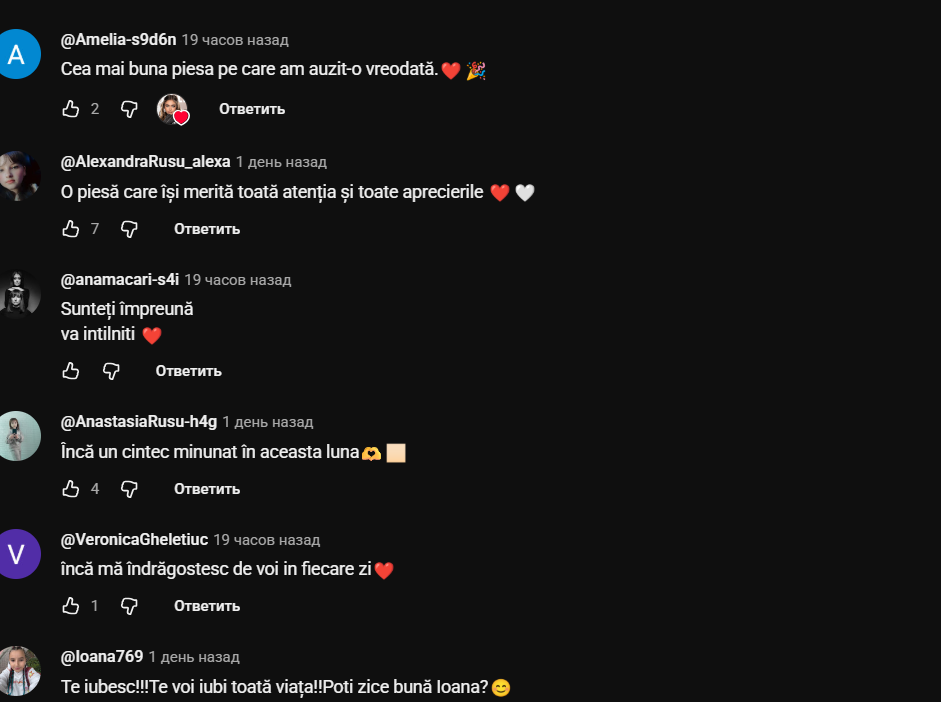Click Ответить under AnastasiaRusu-h4g's comment

pyautogui.click(x=207, y=489)
